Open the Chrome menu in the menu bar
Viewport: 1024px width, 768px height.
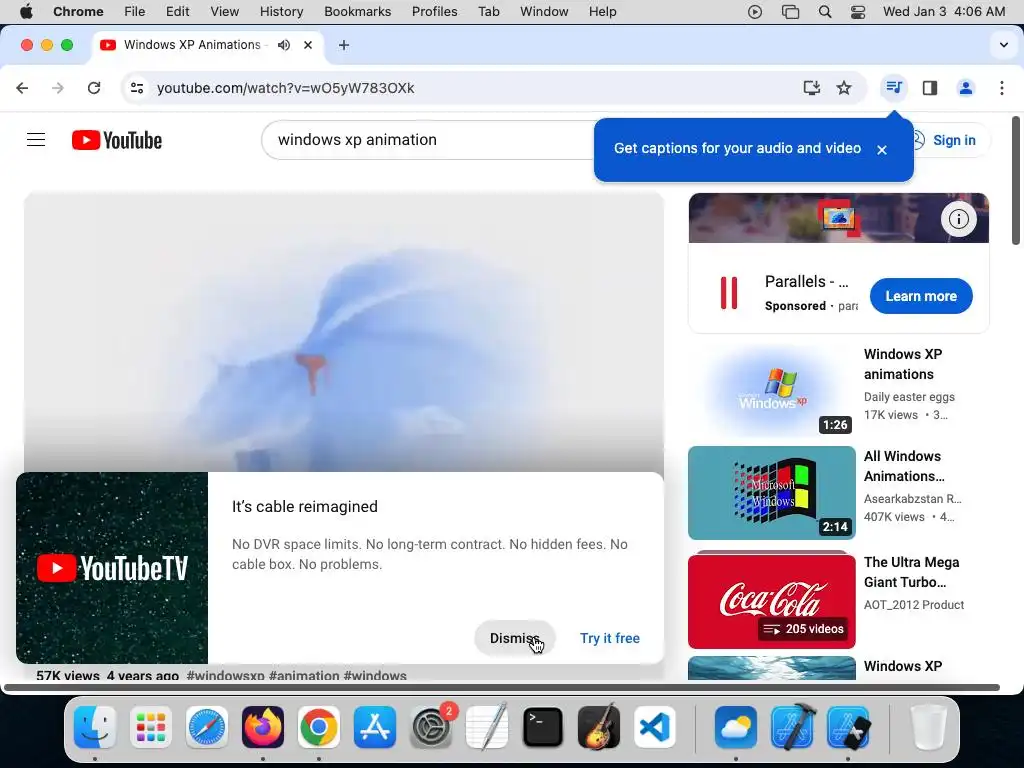tap(78, 11)
